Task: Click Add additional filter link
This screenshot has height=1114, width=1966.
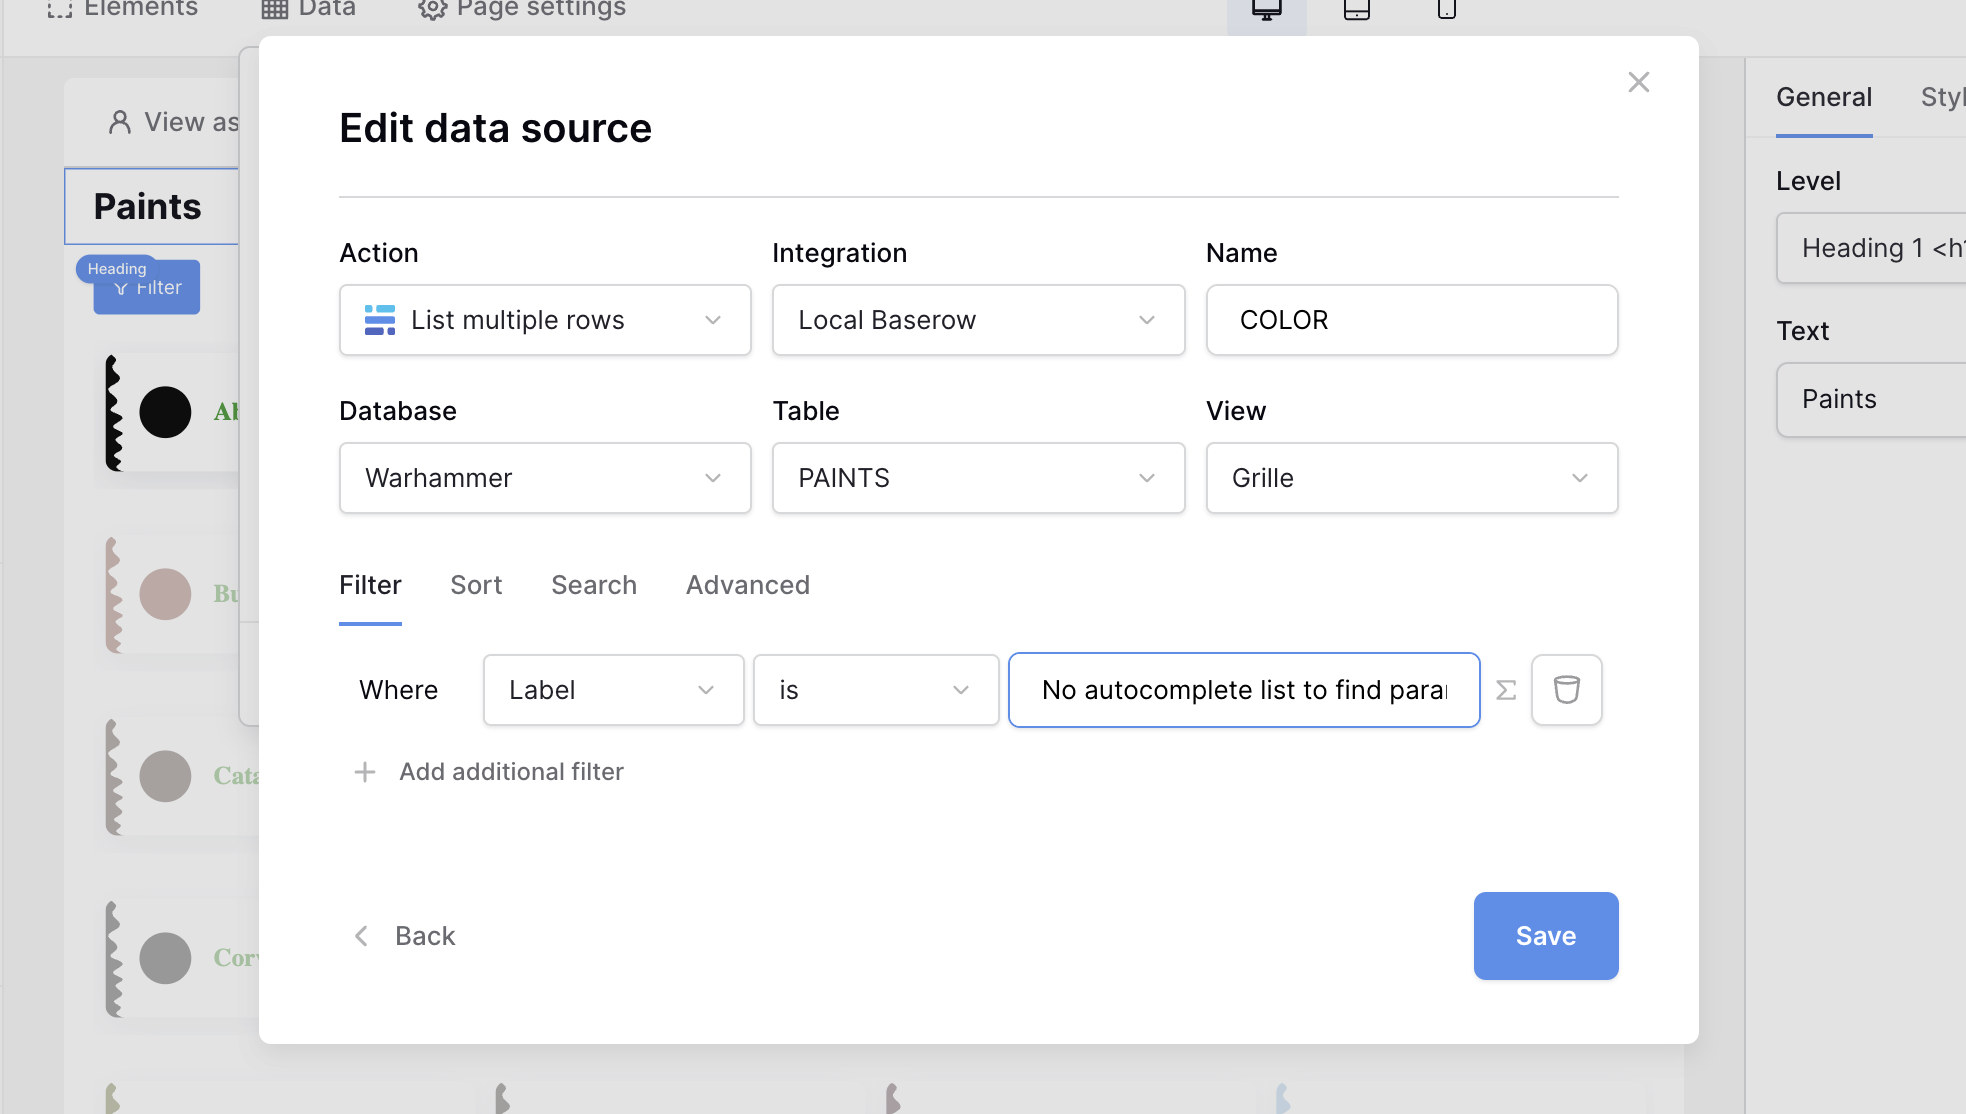Action: pos(511,772)
